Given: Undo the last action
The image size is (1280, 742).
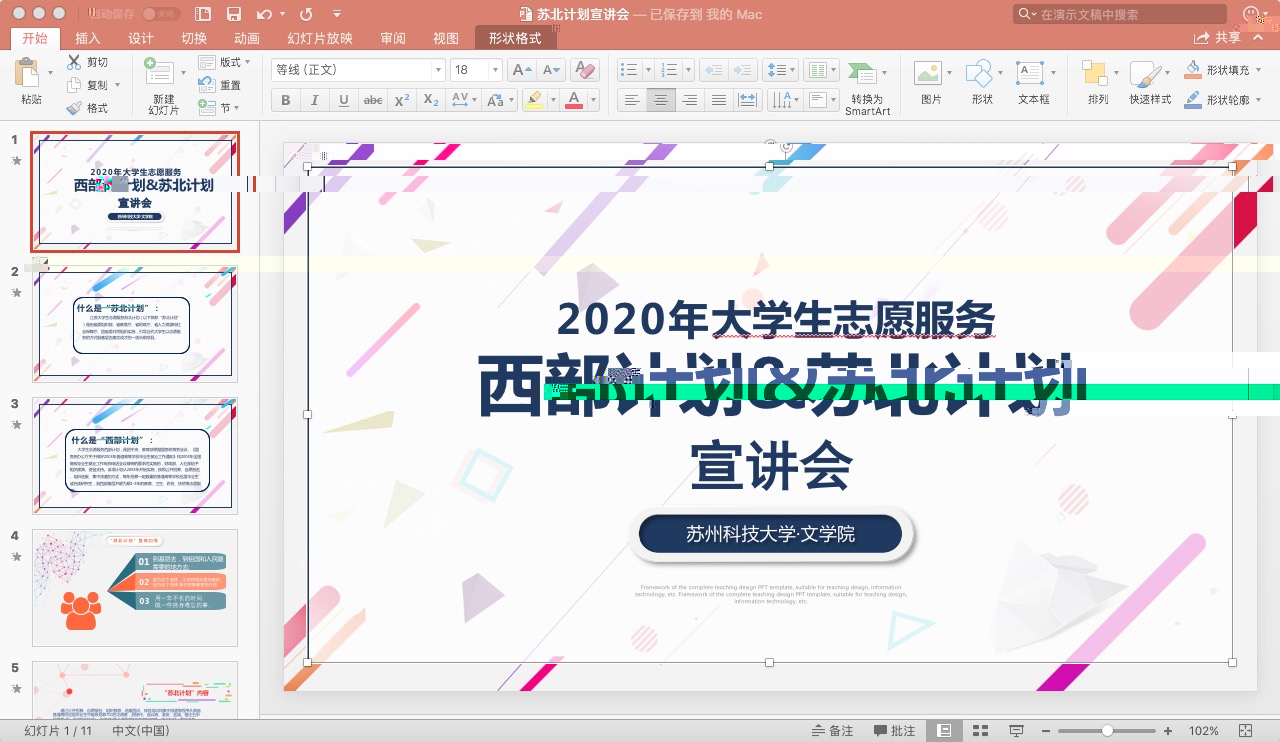Looking at the screenshot, I should pyautogui.click(x=263, y=14).
